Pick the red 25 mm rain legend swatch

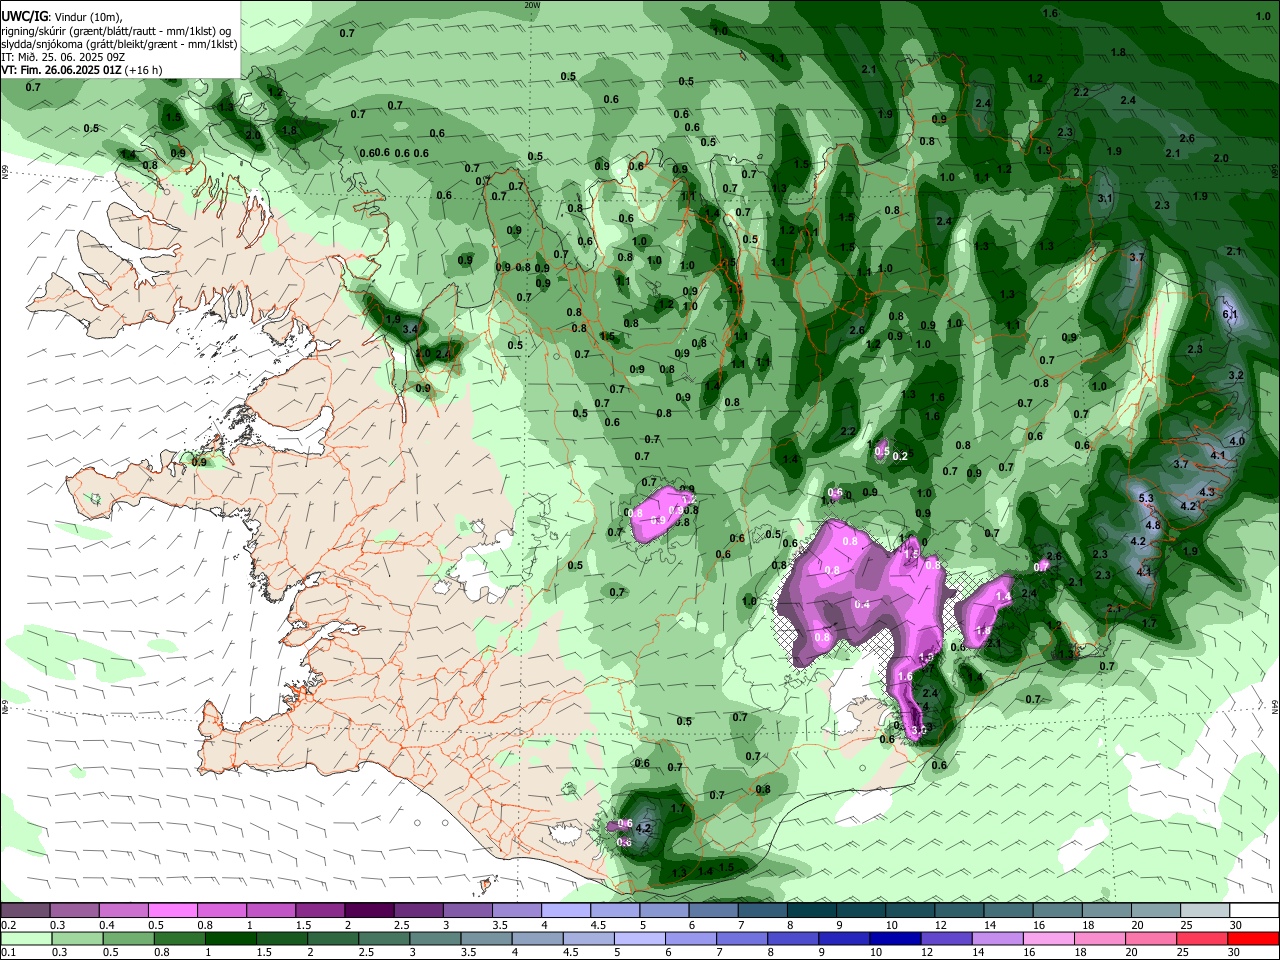[1204, 938]
